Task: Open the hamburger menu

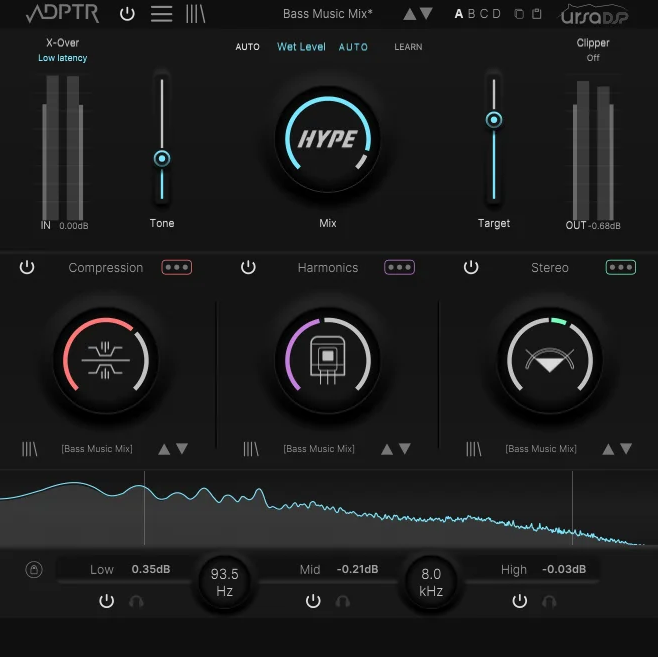Action: pyautogui.click(x=162, y=14)
